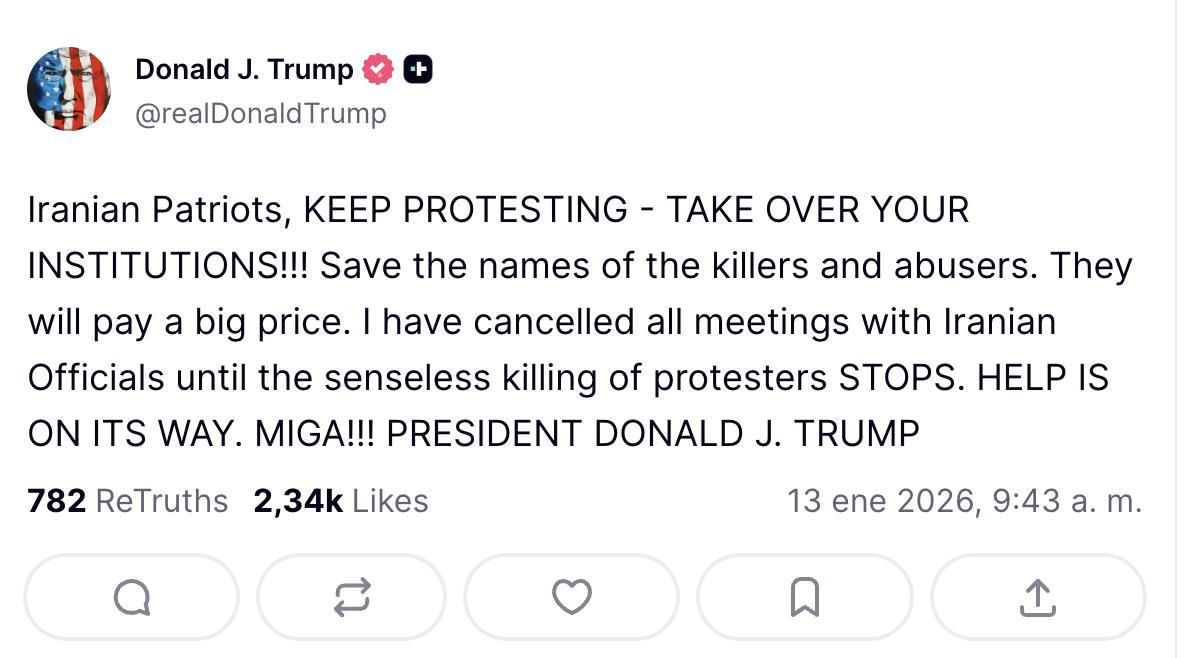
Task: Click the ReTruth repost arrows icon
Action: coord(351,597)
